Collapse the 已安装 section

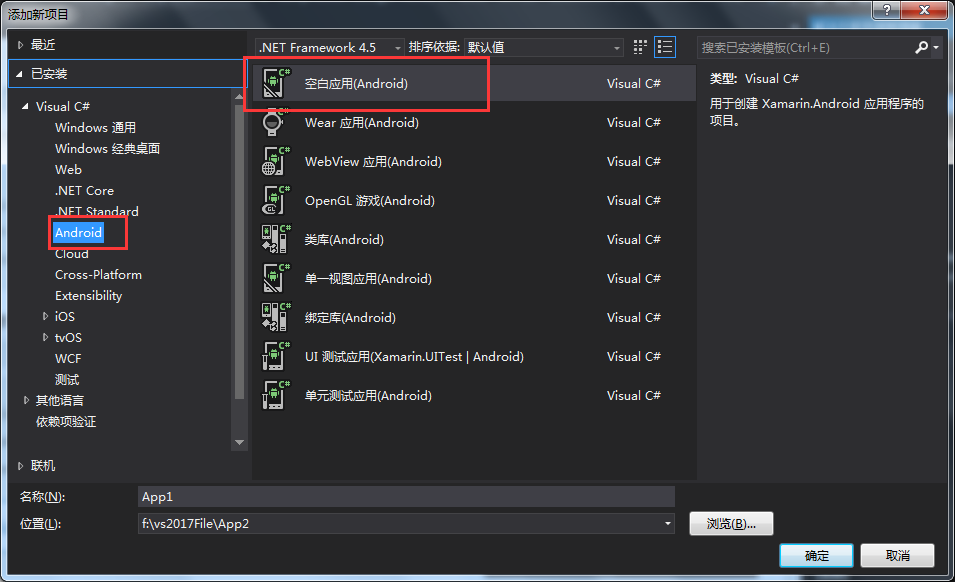click(19, 74)
